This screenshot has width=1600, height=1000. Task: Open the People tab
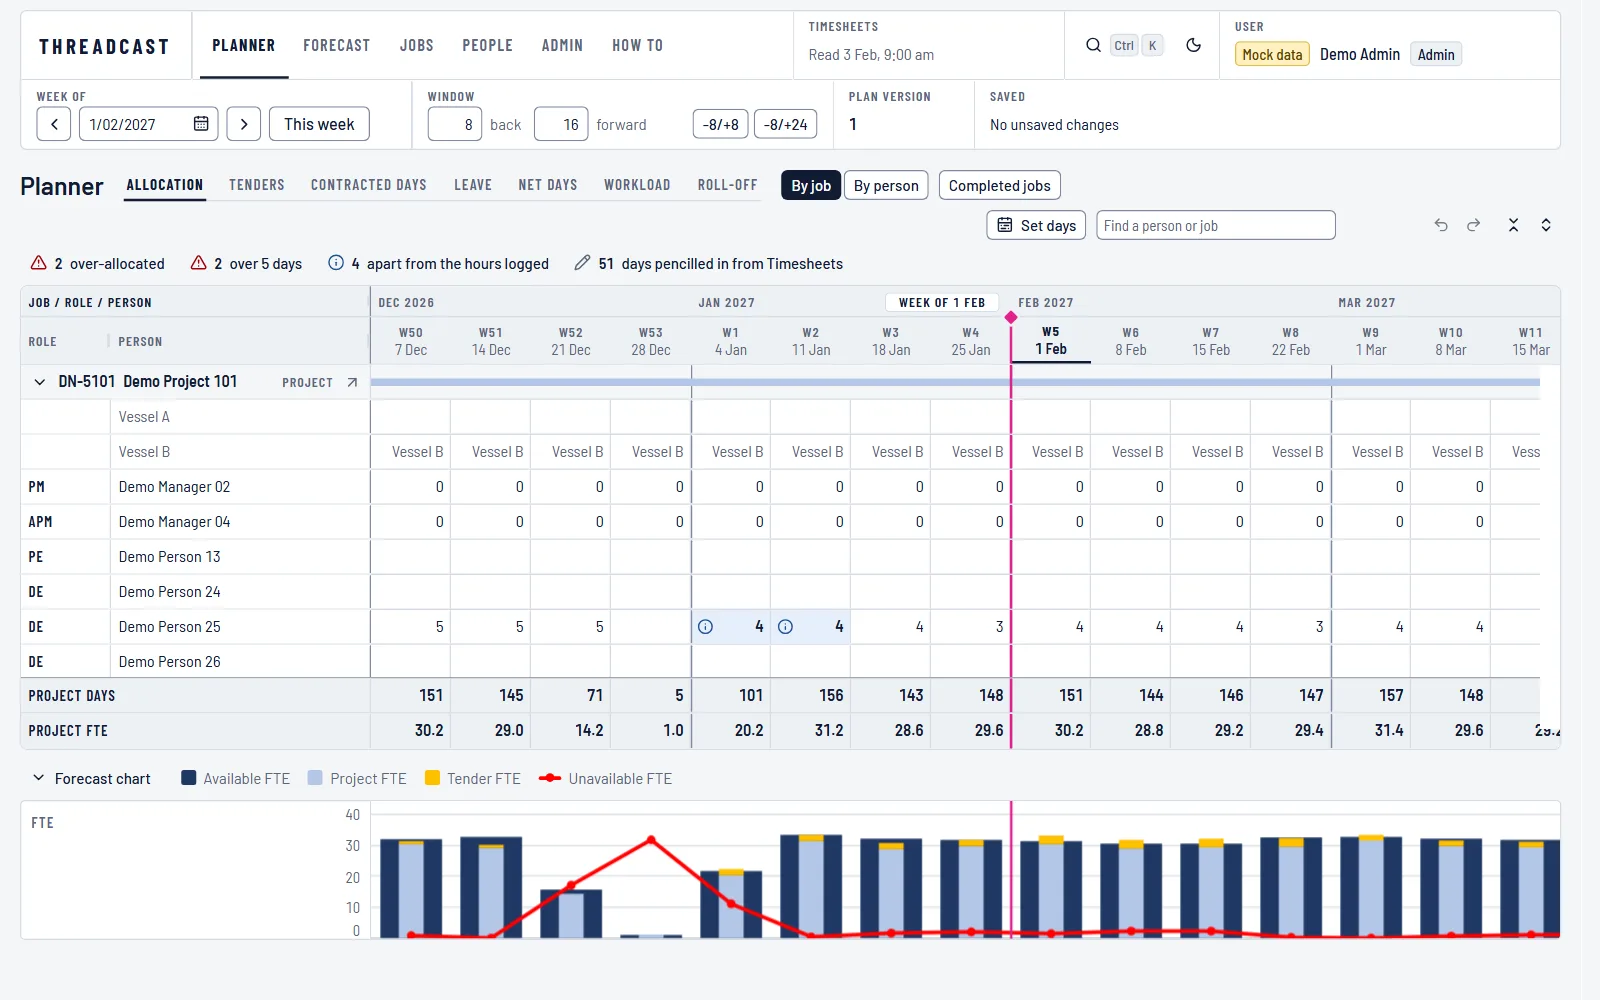point(488,46)
